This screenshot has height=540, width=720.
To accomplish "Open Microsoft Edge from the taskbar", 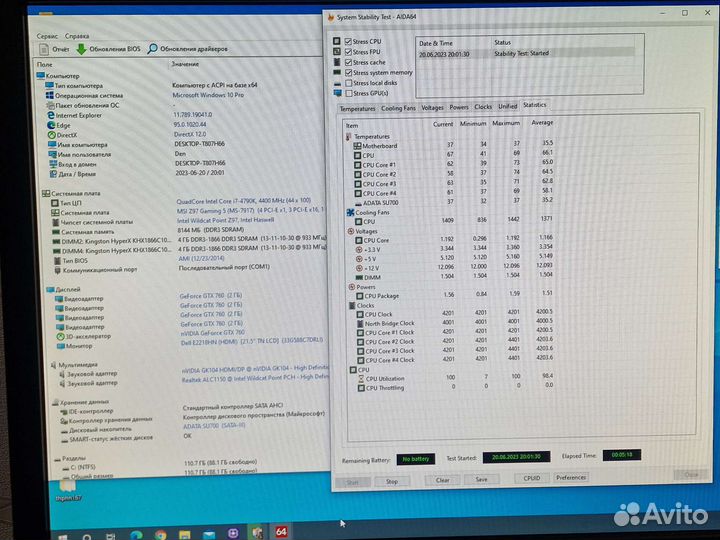I will pyautogui.click(x=136, y=535).
